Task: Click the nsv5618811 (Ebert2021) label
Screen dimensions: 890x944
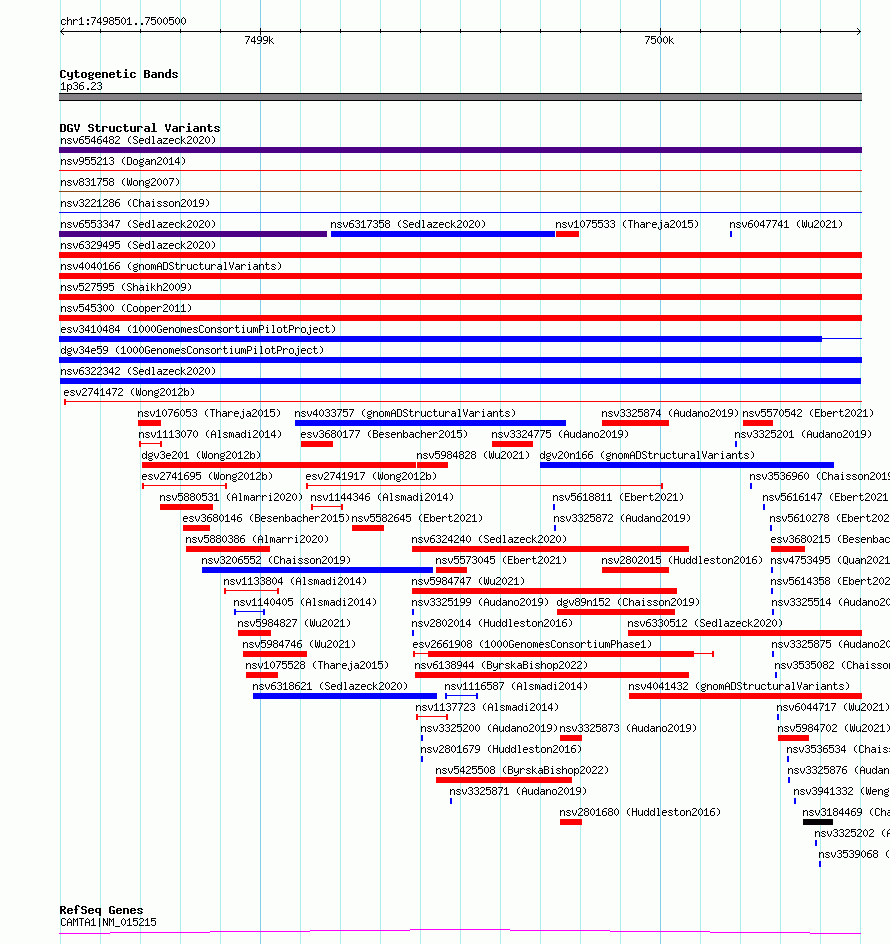Action: point(618,498)
